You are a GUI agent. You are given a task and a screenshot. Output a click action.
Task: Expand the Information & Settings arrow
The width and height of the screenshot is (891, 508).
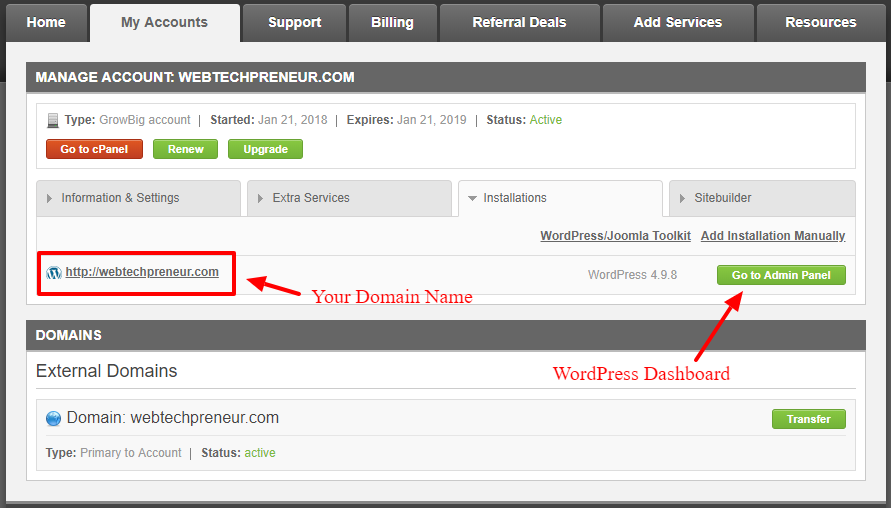pos(49,198)
